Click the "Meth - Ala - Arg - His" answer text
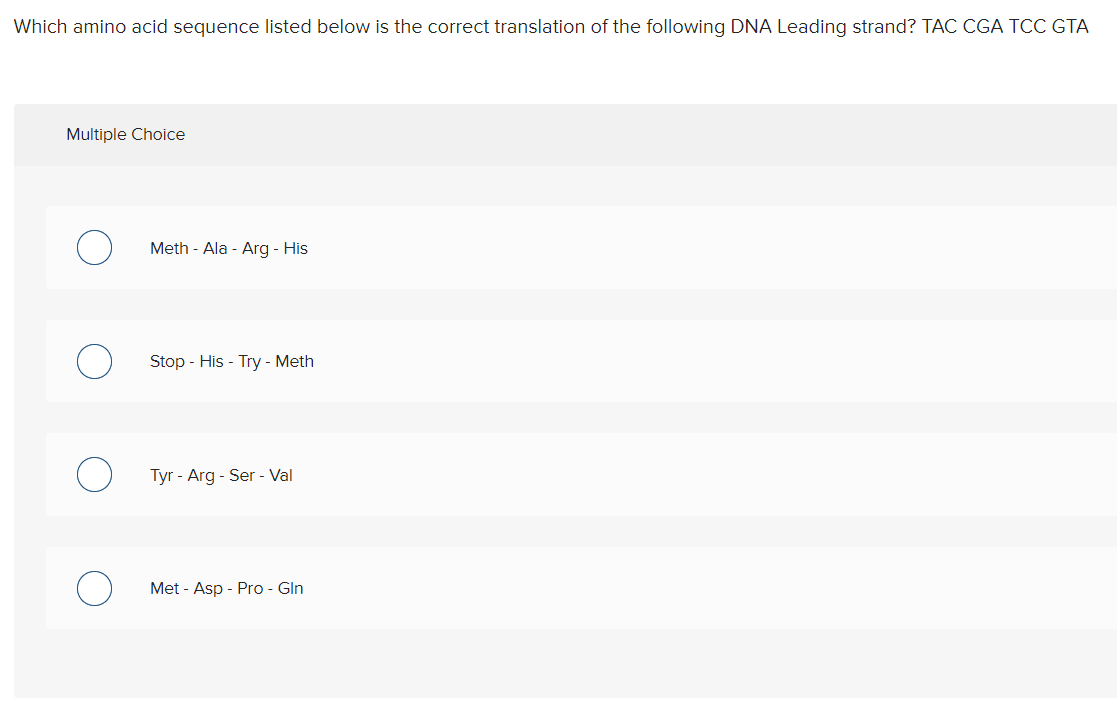This screenshot has height=717, width=1117. [229, 248]
